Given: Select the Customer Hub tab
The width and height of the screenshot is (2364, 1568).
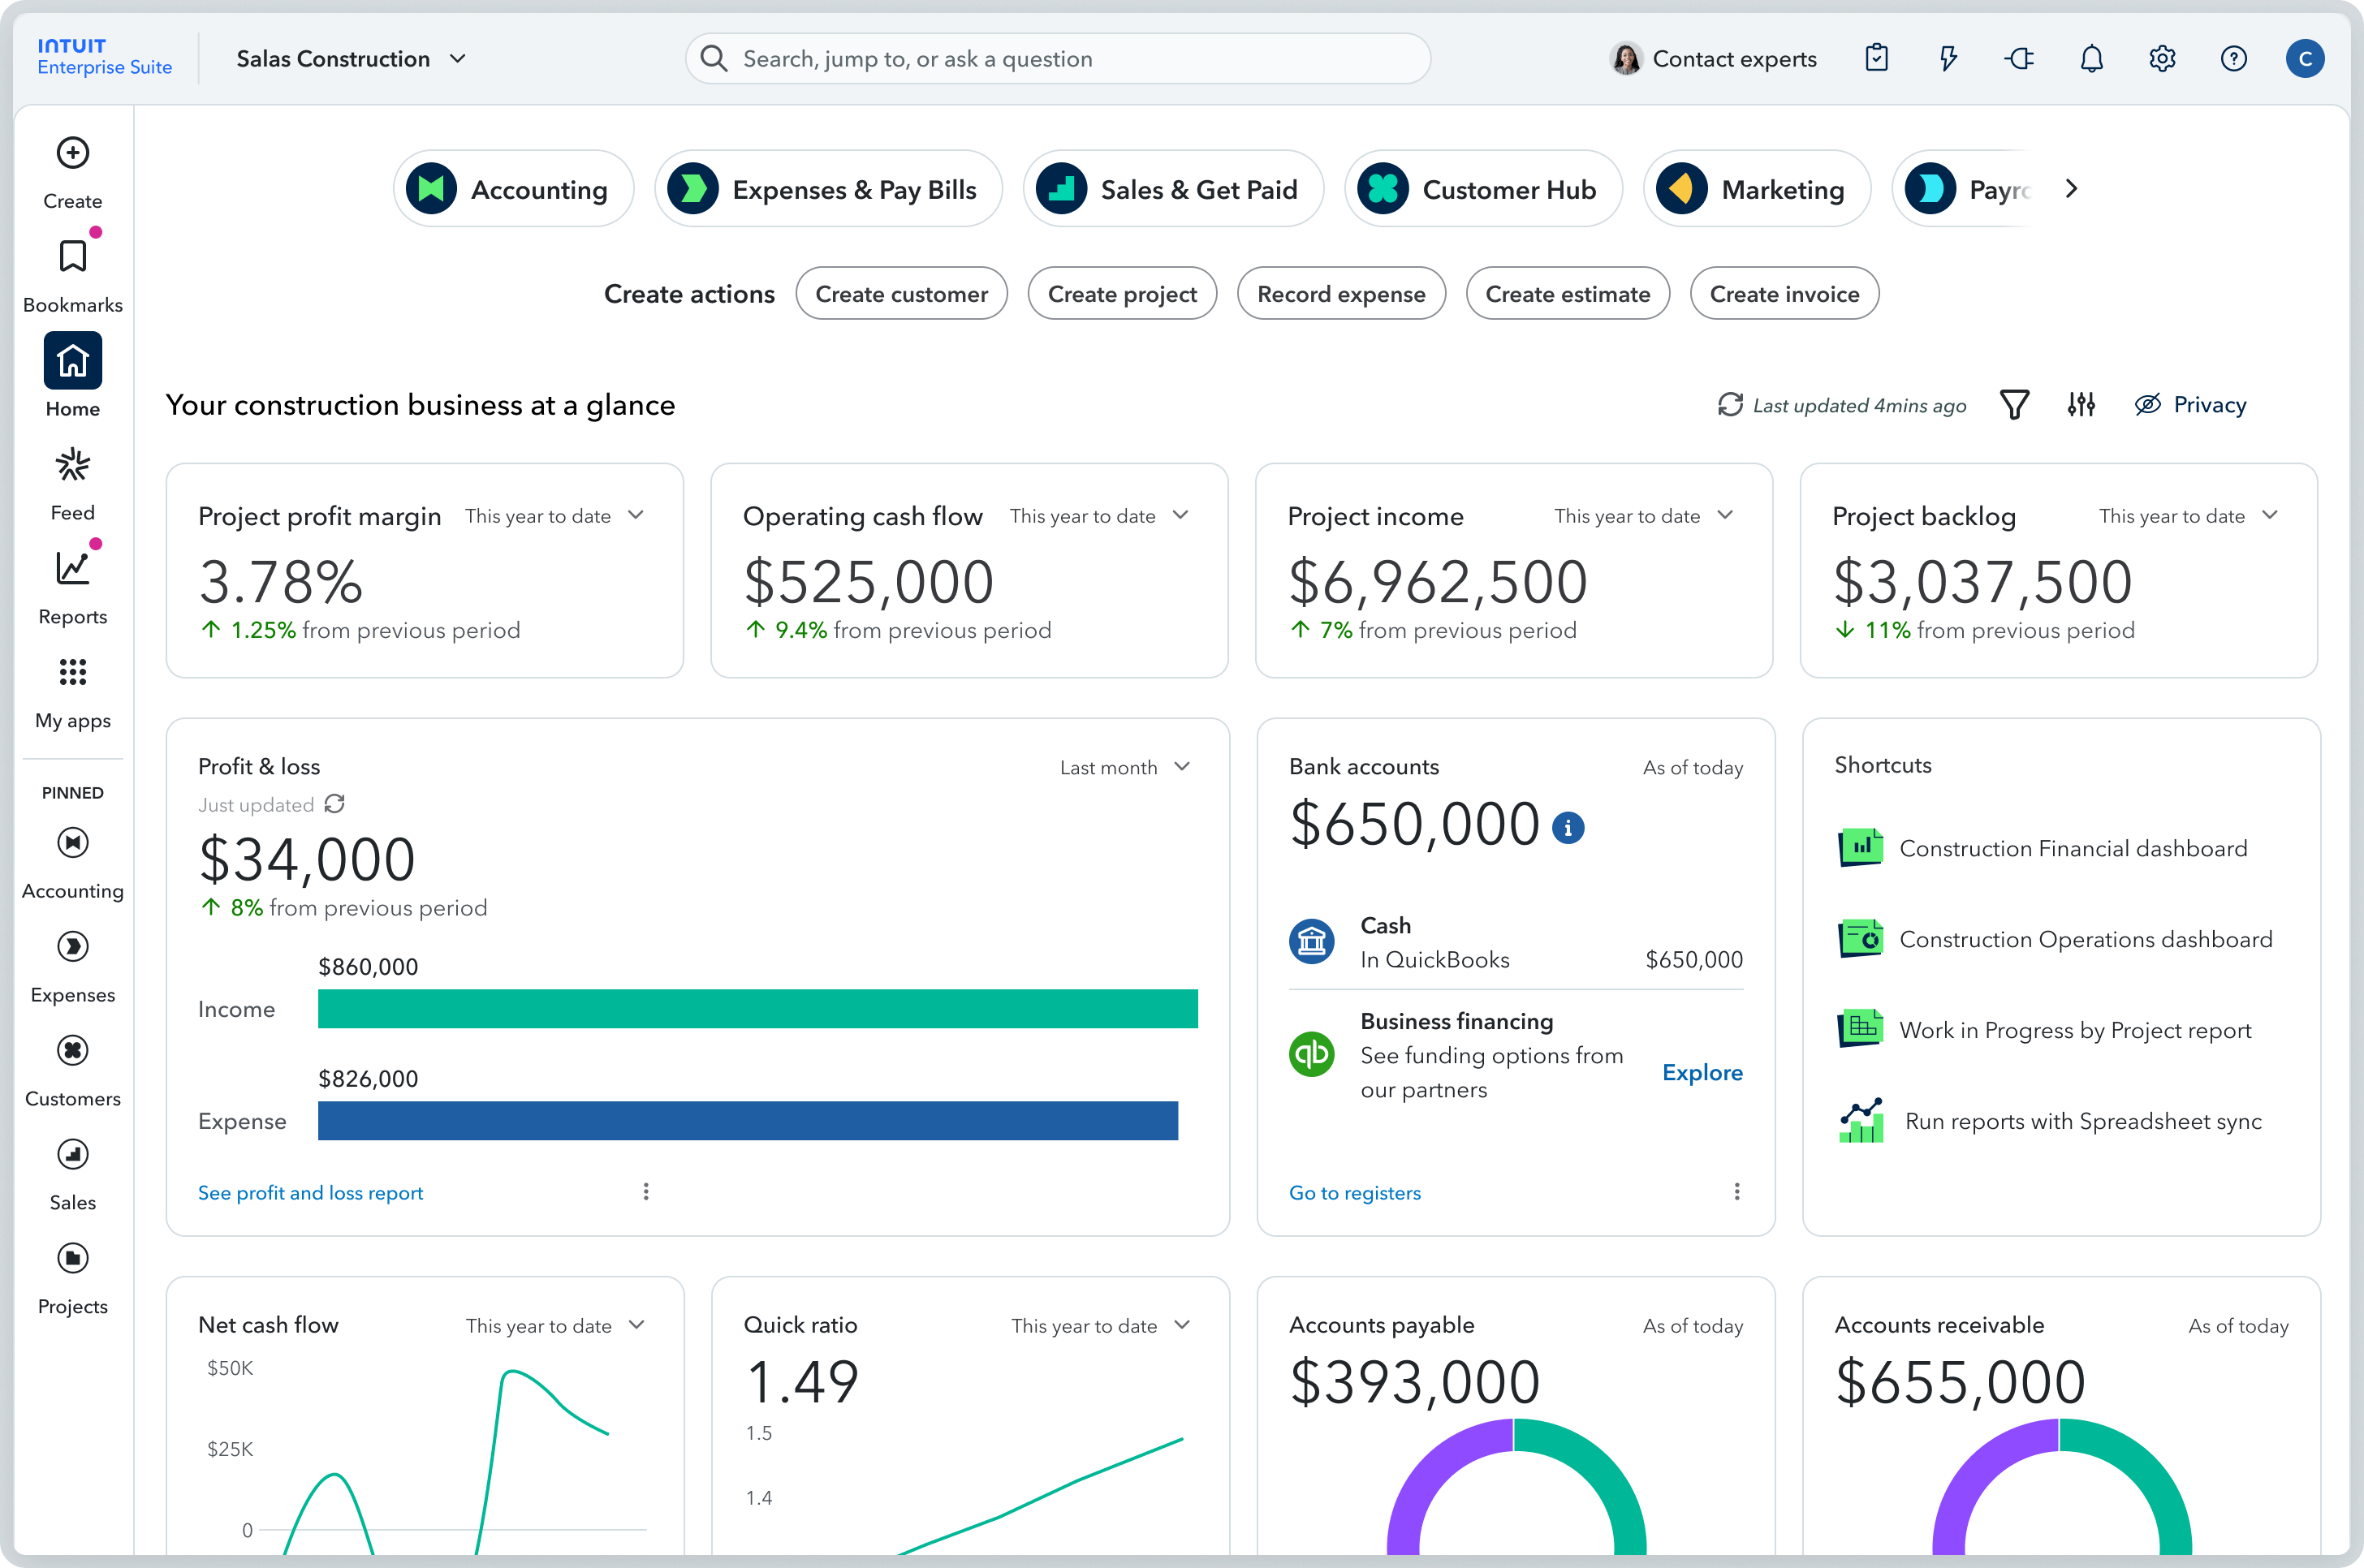Looking at the screenshot, I should pos(1482,189).
